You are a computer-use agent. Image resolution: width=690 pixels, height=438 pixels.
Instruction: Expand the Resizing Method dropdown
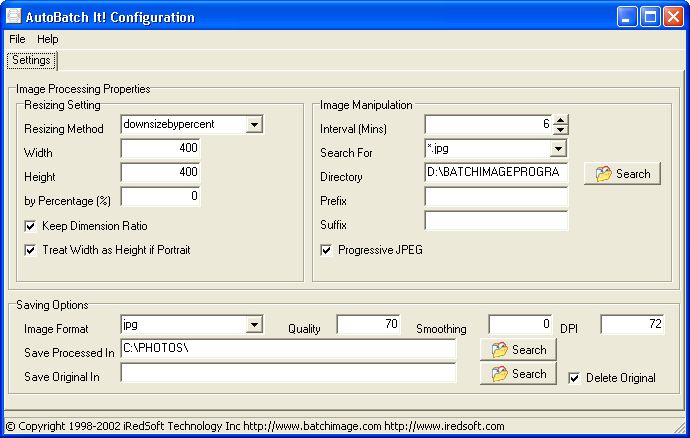tap(254, 125)
